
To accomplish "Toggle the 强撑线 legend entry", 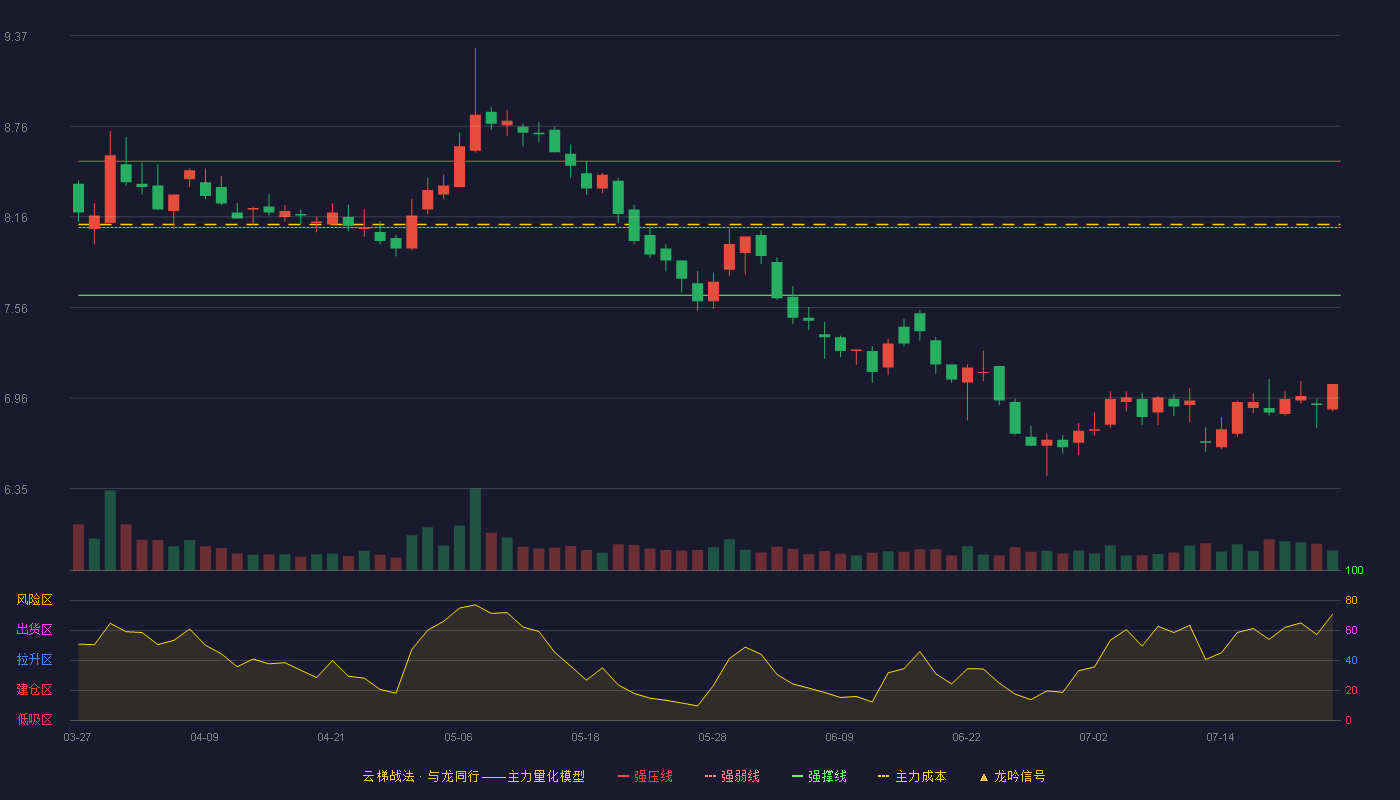I will [819, 776].
